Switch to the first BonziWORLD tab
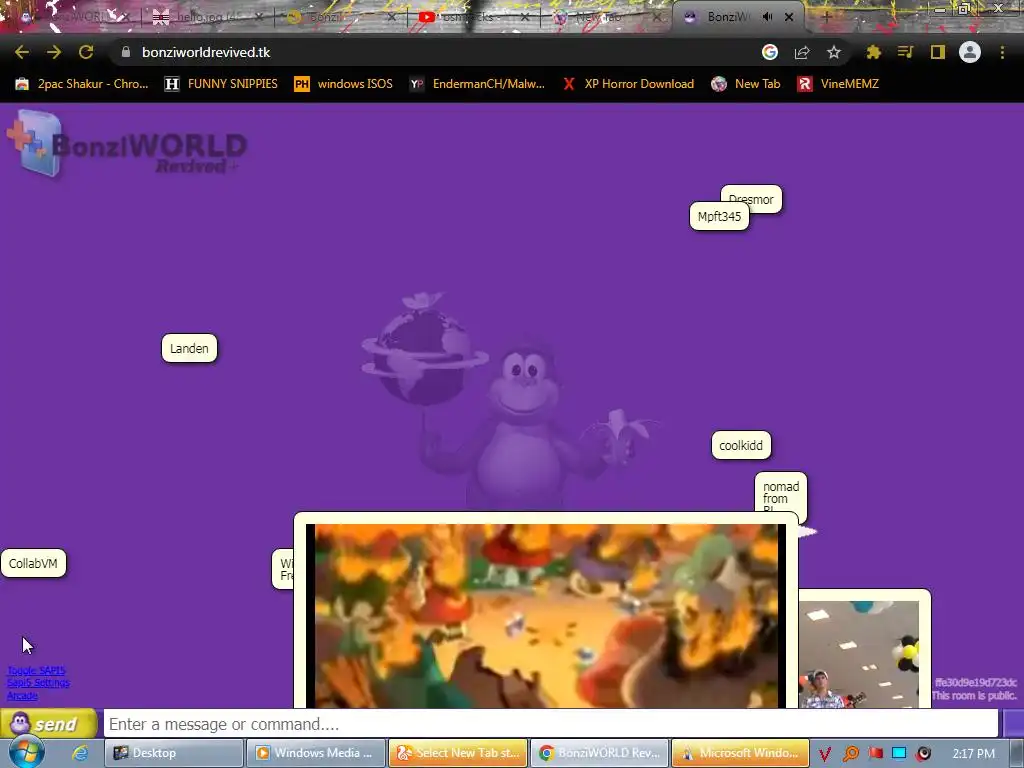The width and height of the screenshot is (1024, 768). (73, 17)
